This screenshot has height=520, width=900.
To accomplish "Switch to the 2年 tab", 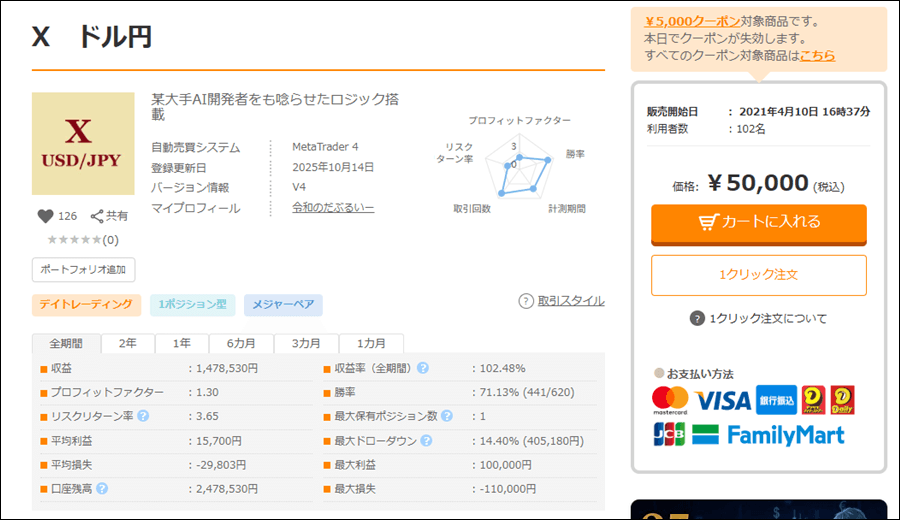I will [128, 343].
